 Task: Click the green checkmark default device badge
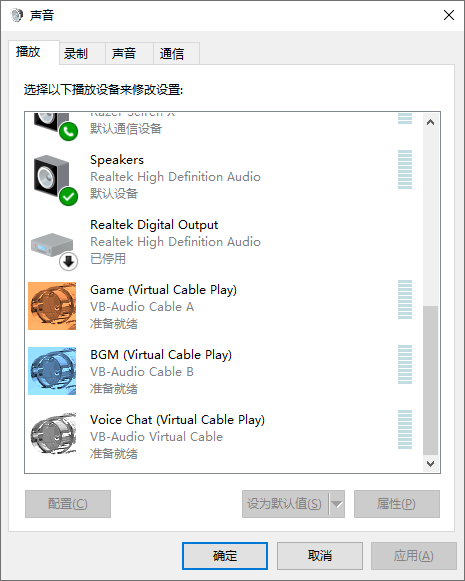coord(69,196)
